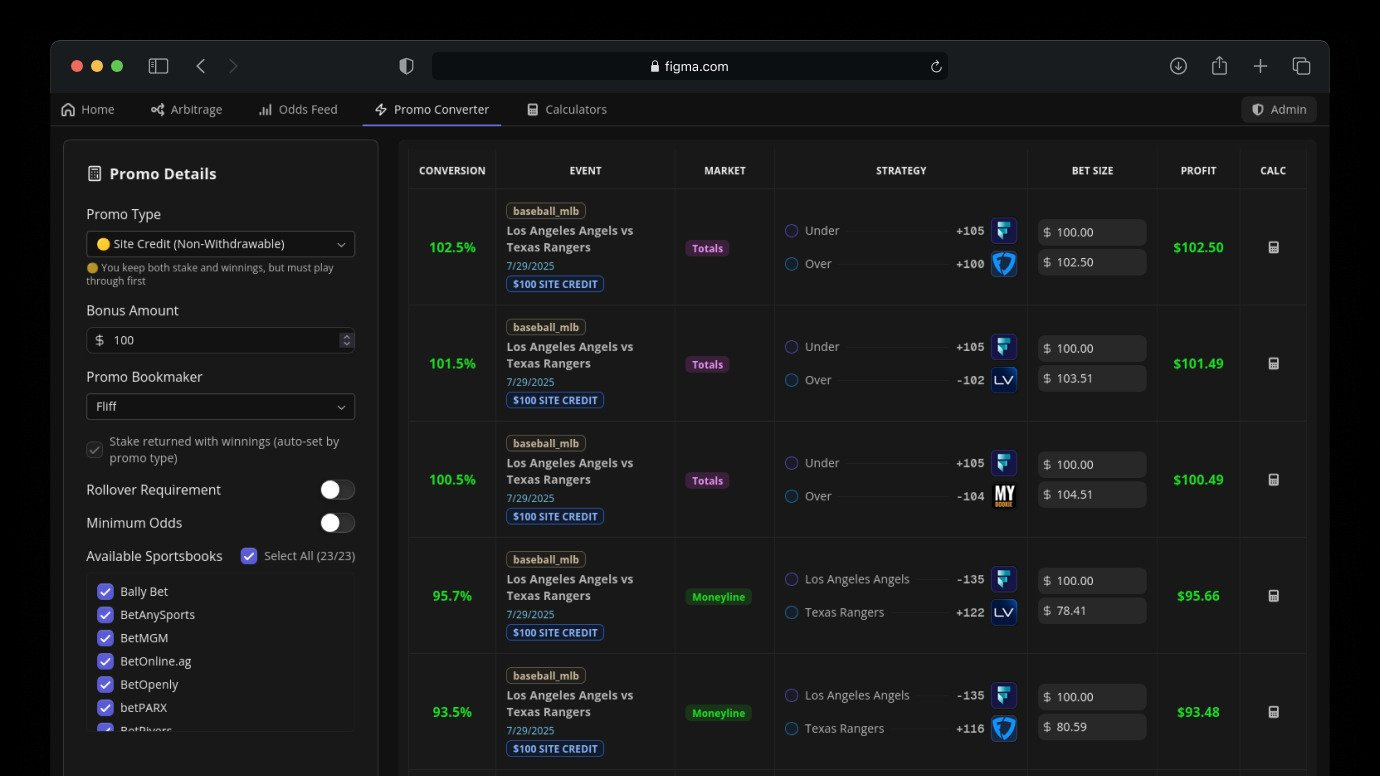
Task: Click the Fliff logo in the 93.5% row
Action: click(x=1004, y=695)
